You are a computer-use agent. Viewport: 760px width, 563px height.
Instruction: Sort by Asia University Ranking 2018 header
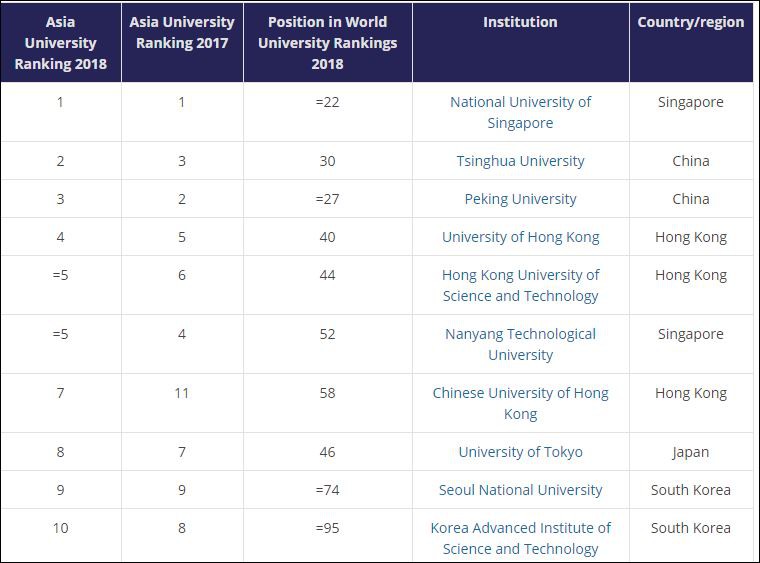[60, 43]
